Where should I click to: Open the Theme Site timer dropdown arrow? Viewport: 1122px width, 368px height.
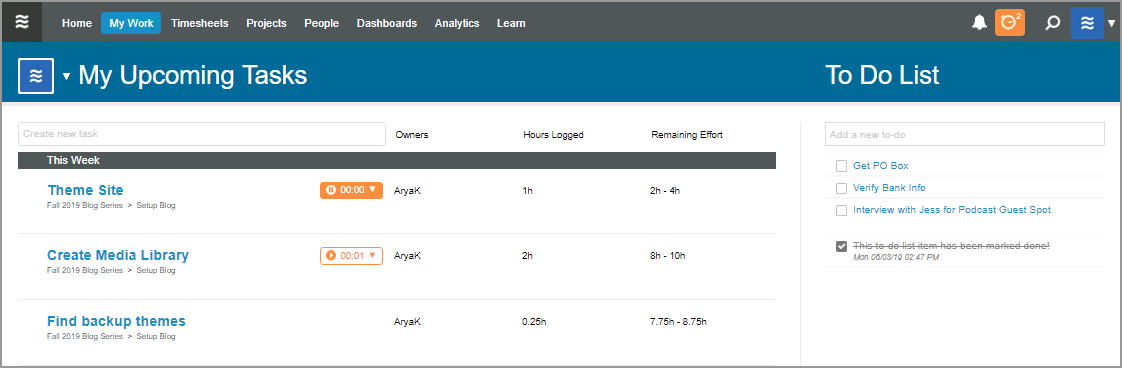click(371, 190)
